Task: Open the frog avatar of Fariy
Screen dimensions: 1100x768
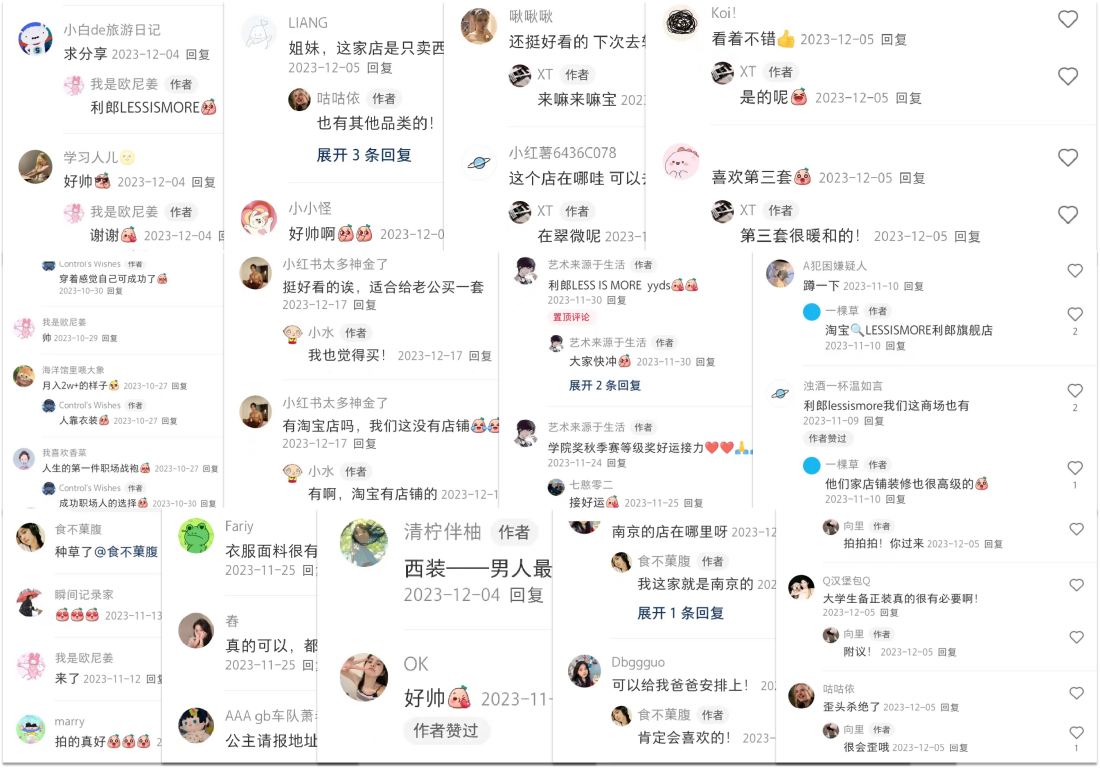Action: [x=196, y=536]
